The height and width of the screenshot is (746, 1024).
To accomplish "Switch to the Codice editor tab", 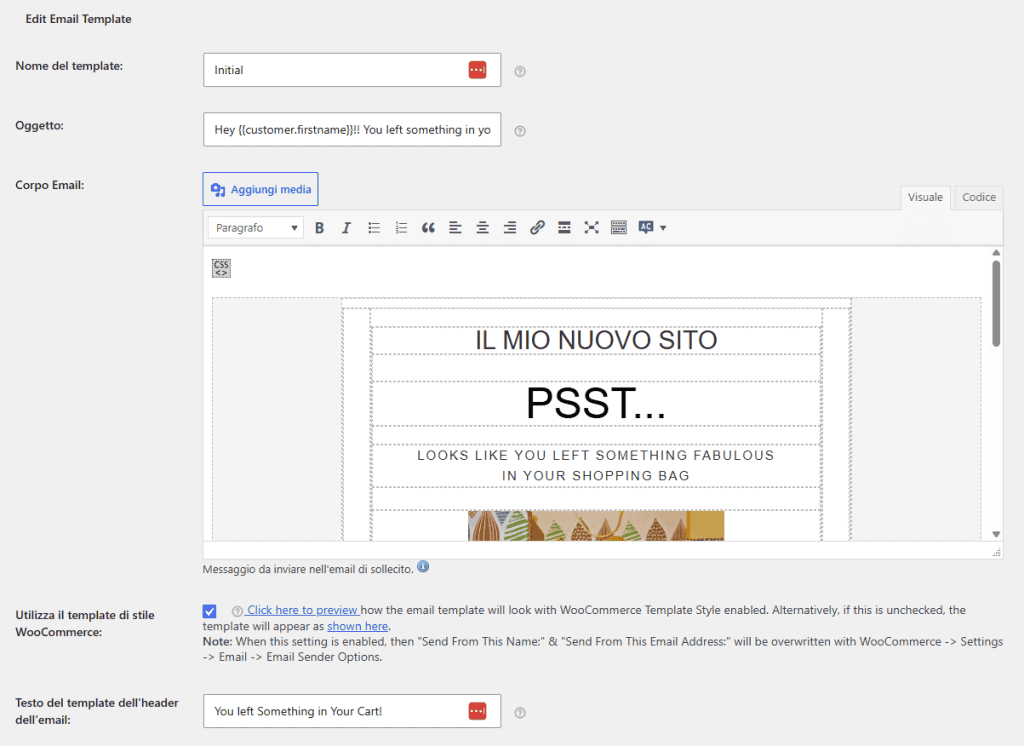I will tap(978, 197).
